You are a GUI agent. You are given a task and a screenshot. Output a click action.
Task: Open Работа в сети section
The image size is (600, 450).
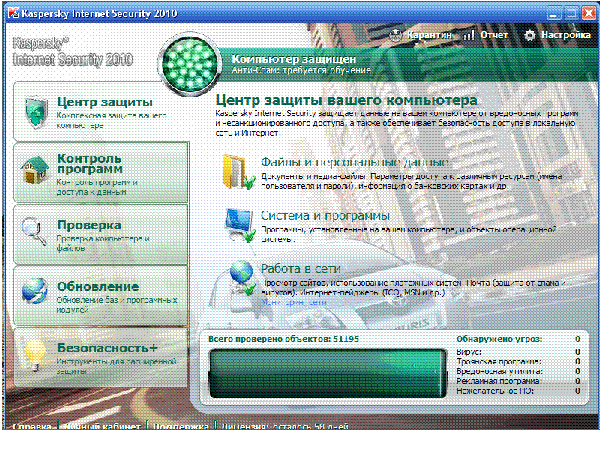coord(301,269)
